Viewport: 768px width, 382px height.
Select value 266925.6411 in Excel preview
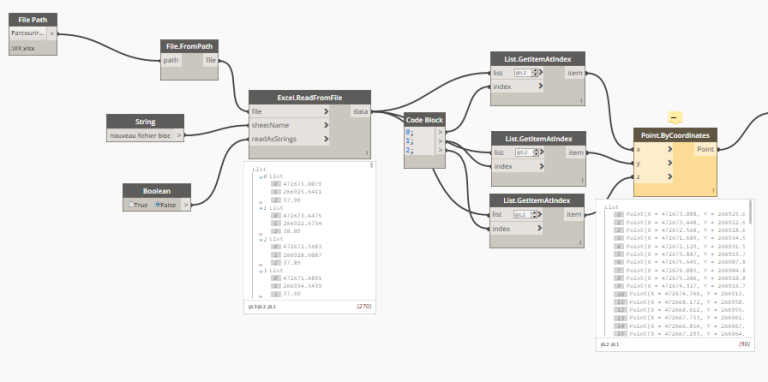302,192
